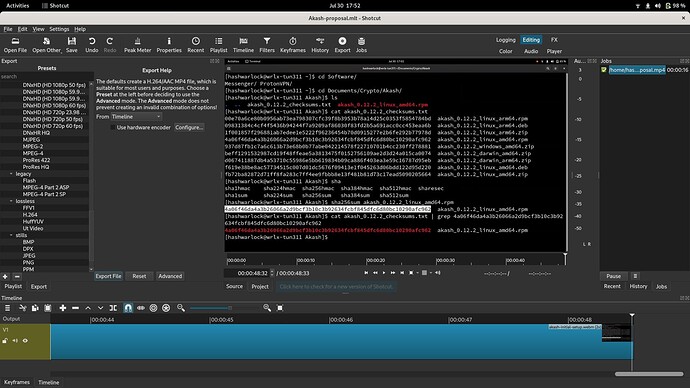Split the clip at the playhead
This screenshot has width=690, height=388.
pos(113,308)
